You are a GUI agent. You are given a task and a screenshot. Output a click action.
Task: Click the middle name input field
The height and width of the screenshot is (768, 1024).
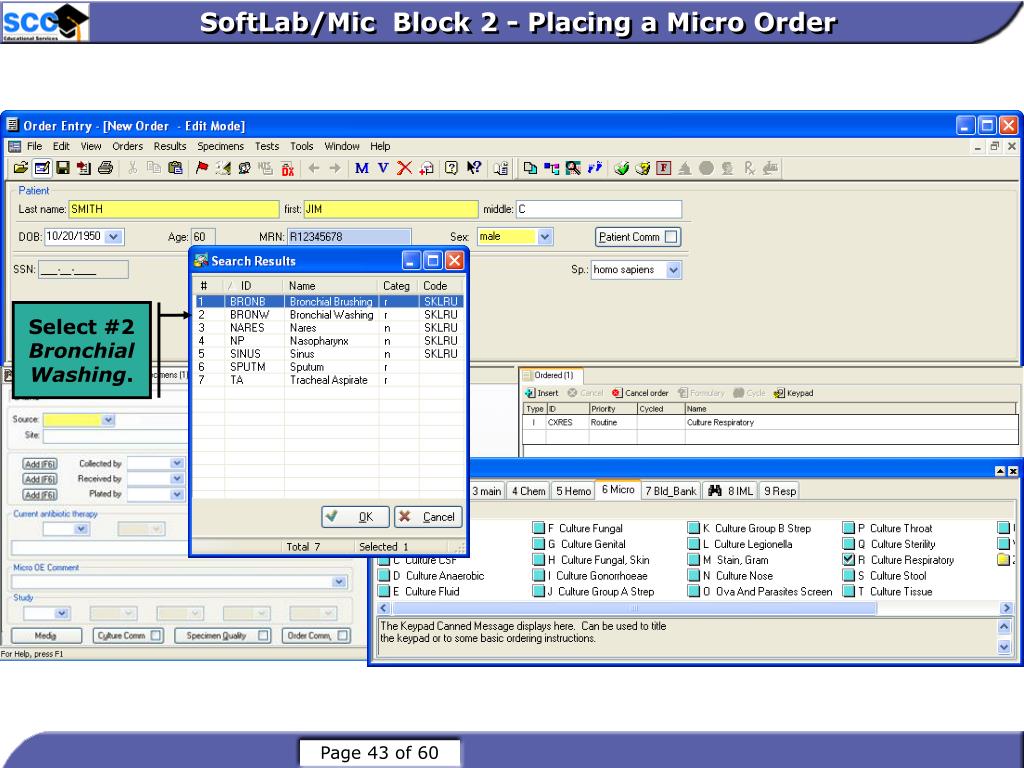click(599, 209)
